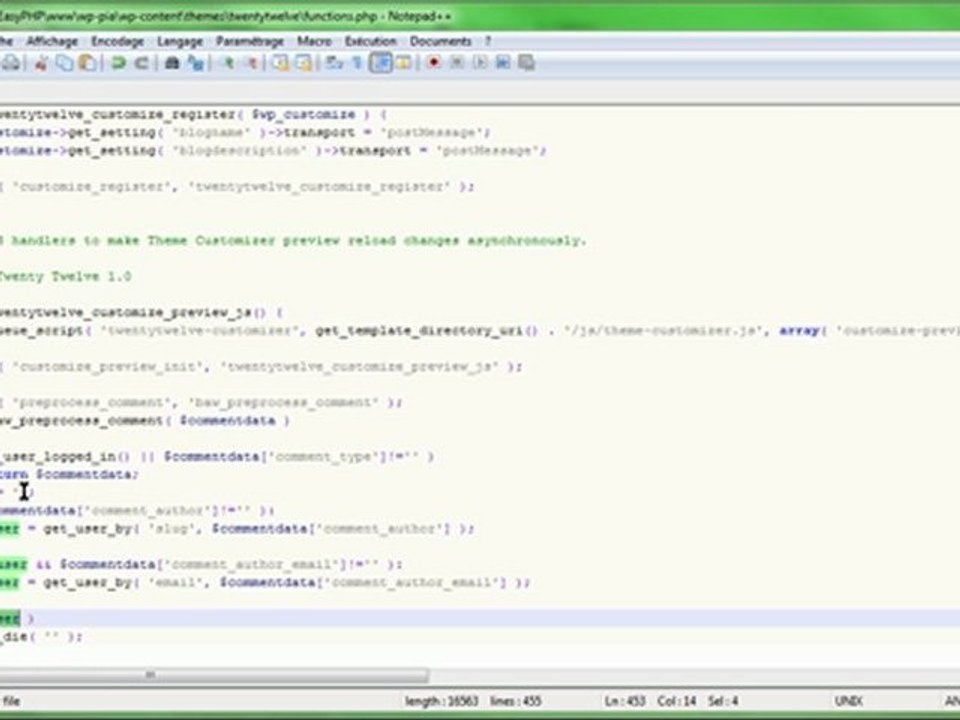Click the Zoom In icon
This screenshot has height=720, width=960.
click(x=228, y=62)
